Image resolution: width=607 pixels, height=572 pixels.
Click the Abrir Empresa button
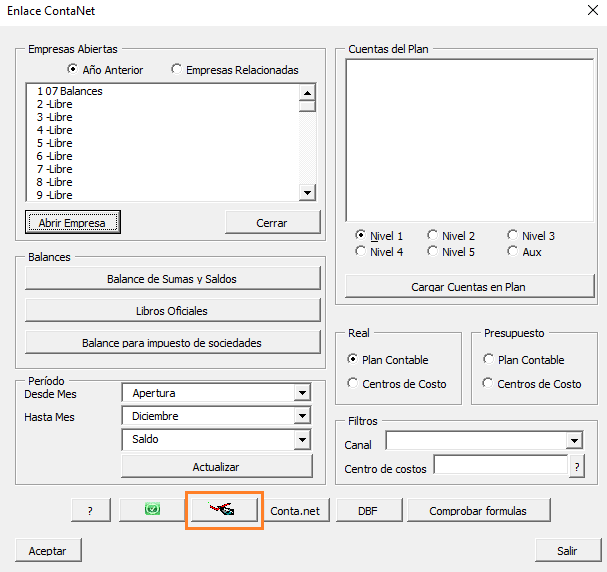click(x=73, y=222)
